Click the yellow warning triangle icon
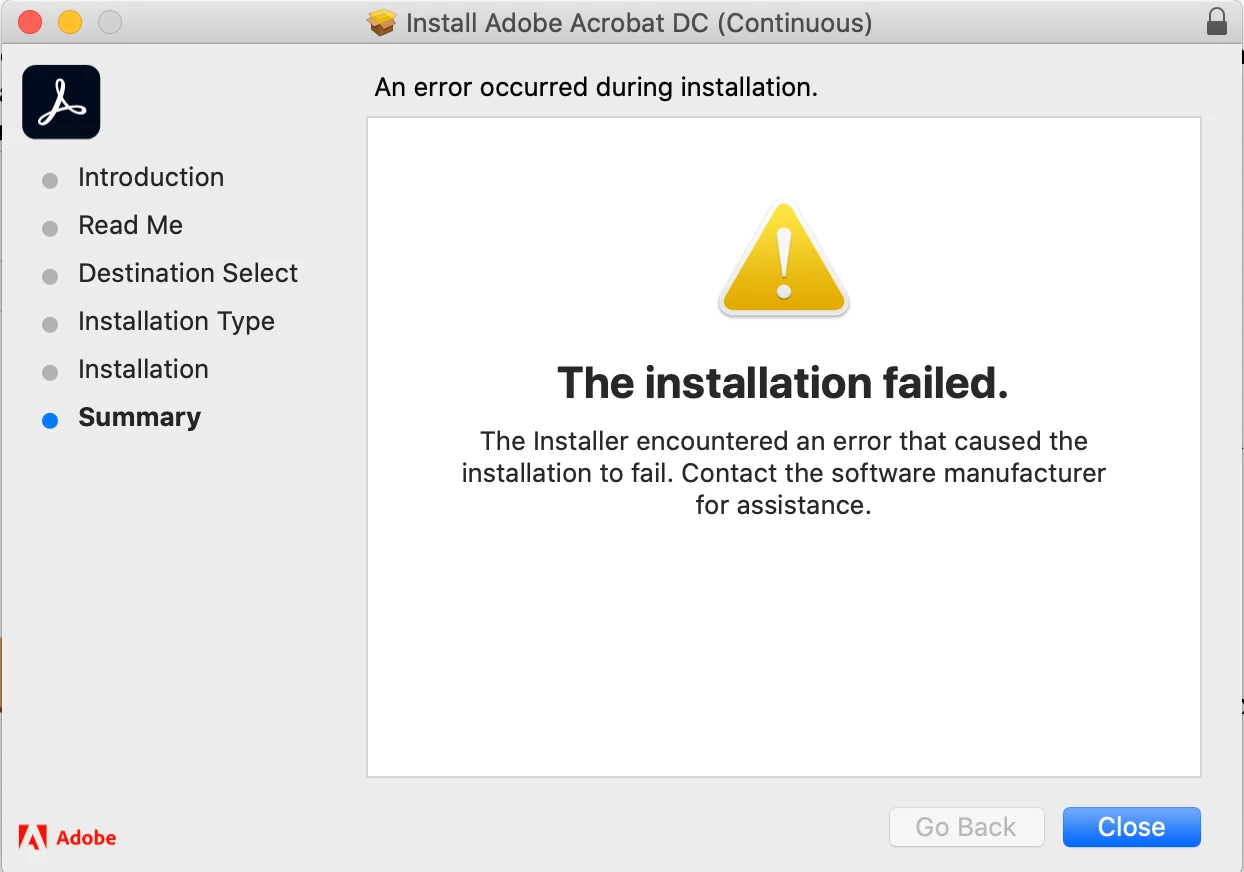 tap(784, 259)
